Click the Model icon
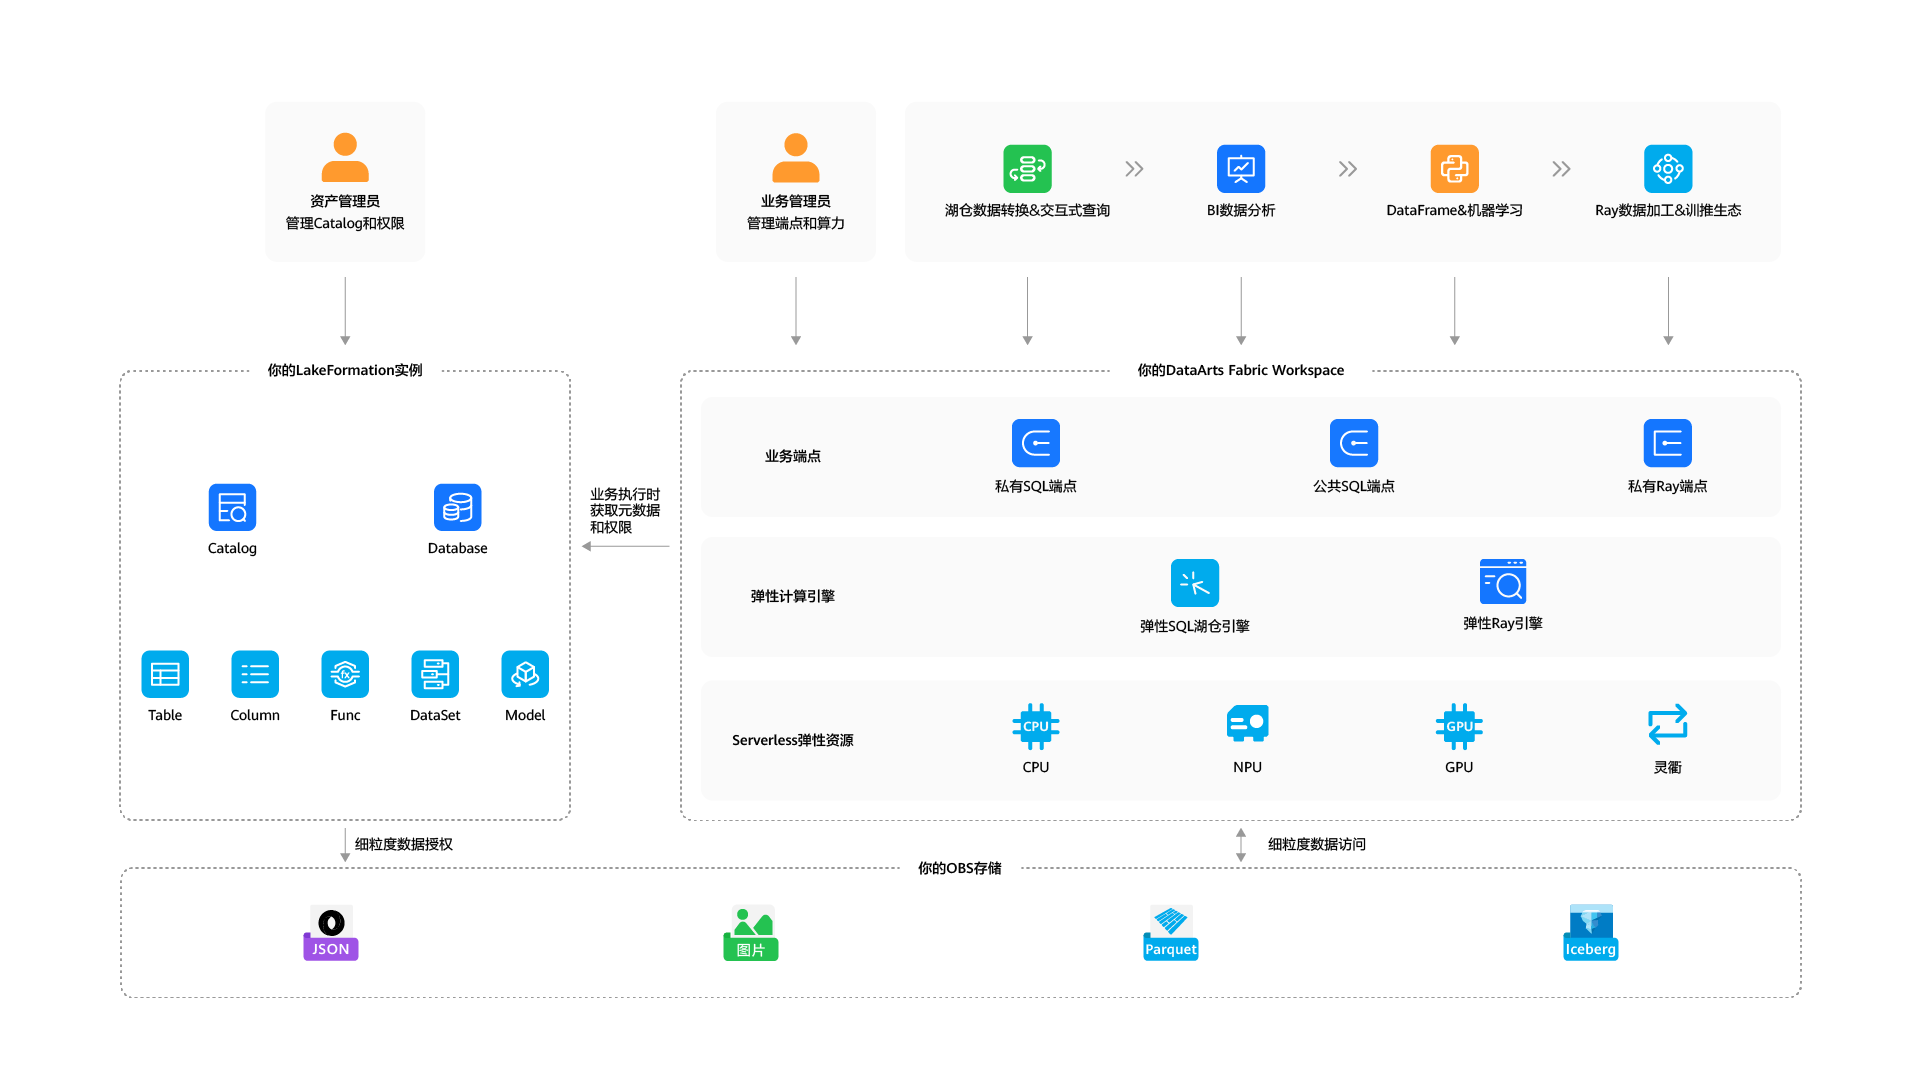 [525, 675]
